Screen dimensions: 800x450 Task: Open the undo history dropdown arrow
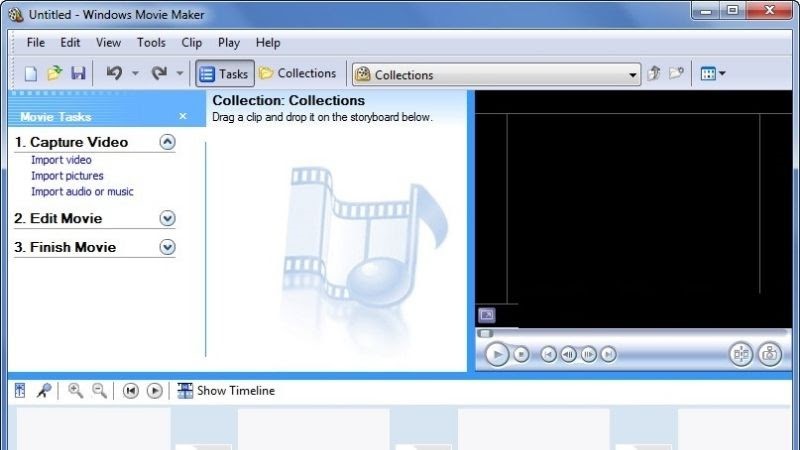click(x=135, y=73)
